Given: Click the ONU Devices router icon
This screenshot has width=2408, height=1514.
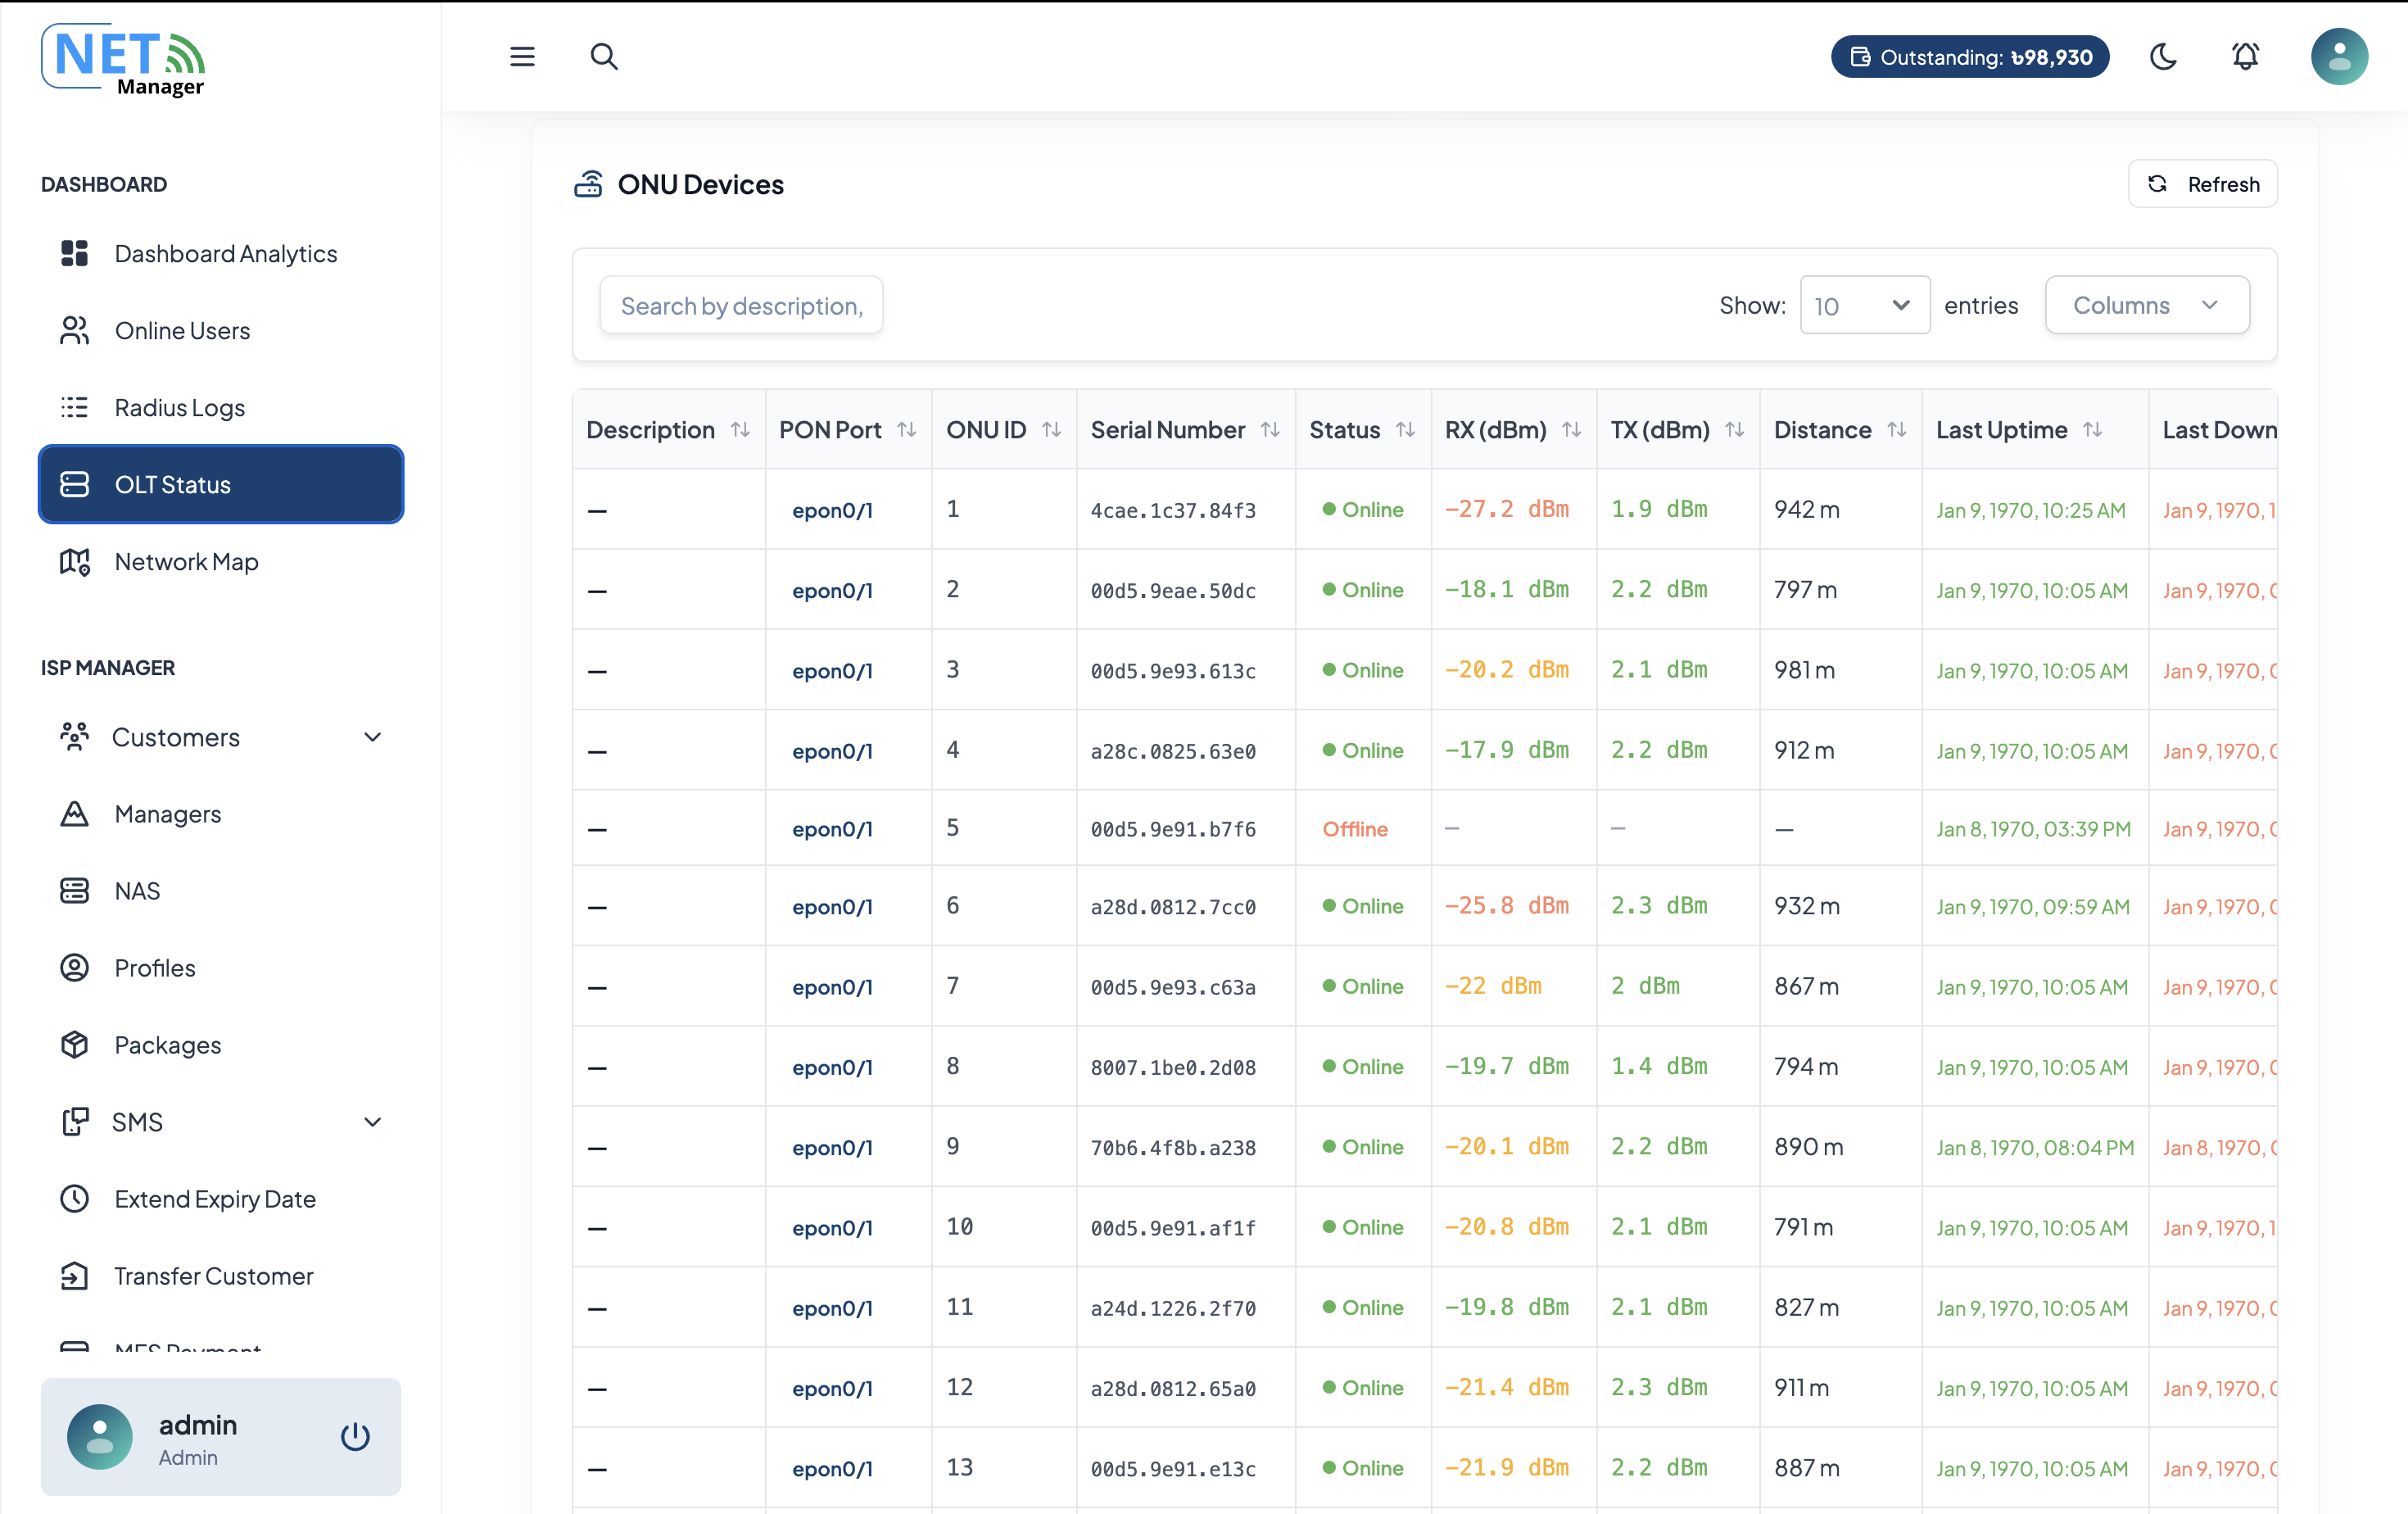Looking at the screenshot, I should coord(588,184).
